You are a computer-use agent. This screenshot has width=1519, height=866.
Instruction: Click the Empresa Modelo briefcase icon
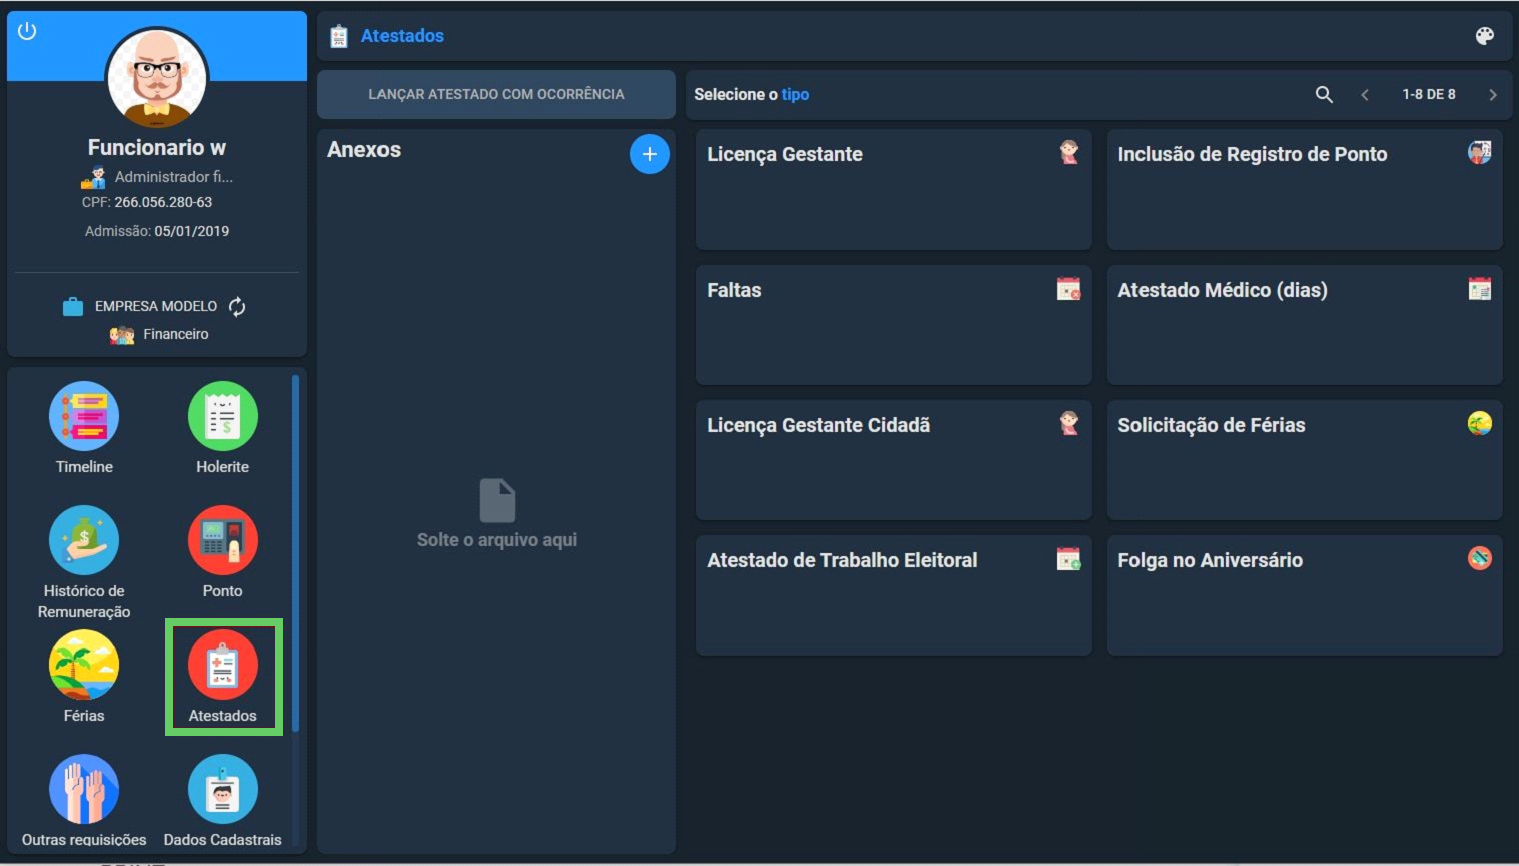tap(73, 306)
